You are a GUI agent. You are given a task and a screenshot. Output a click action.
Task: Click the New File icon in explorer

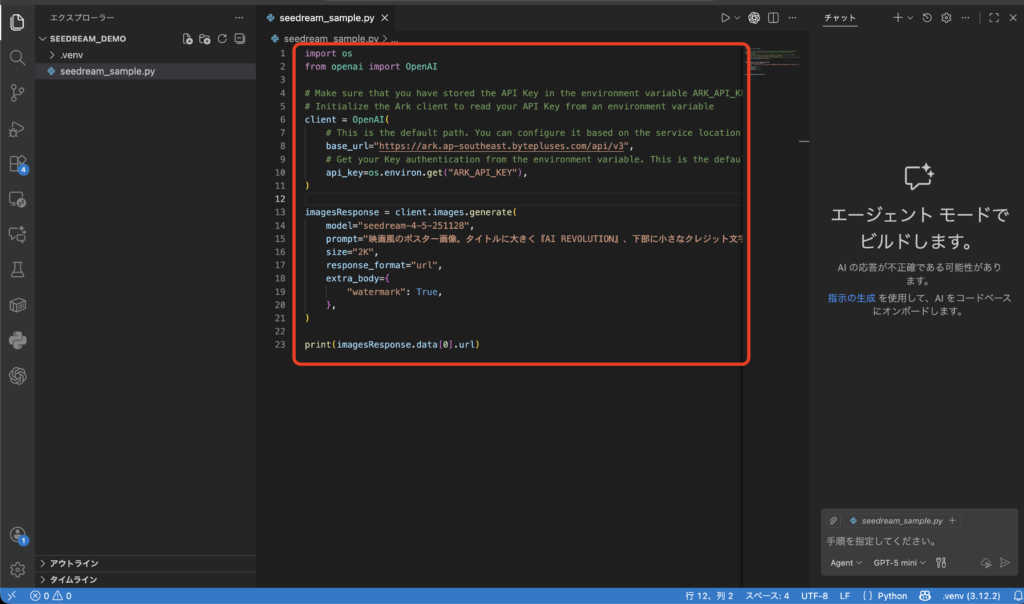point(187,38)
